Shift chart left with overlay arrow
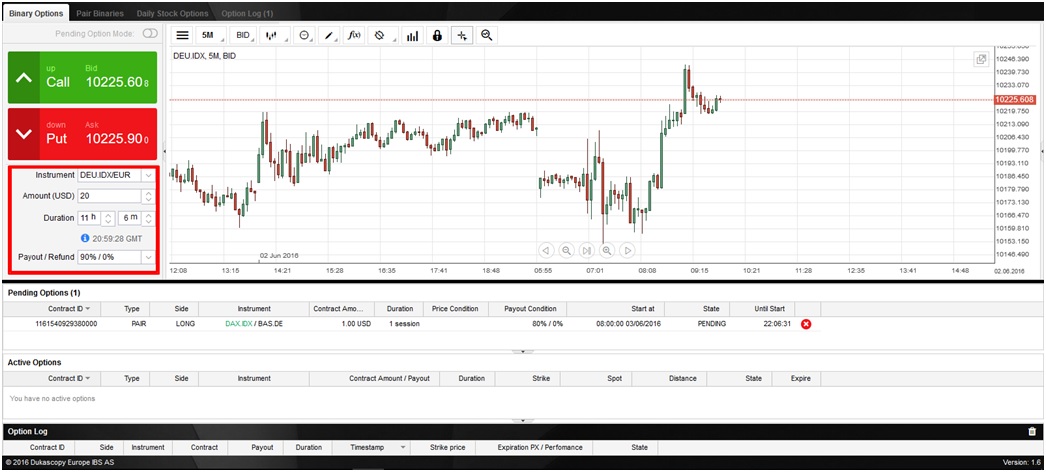 [546, 251]
